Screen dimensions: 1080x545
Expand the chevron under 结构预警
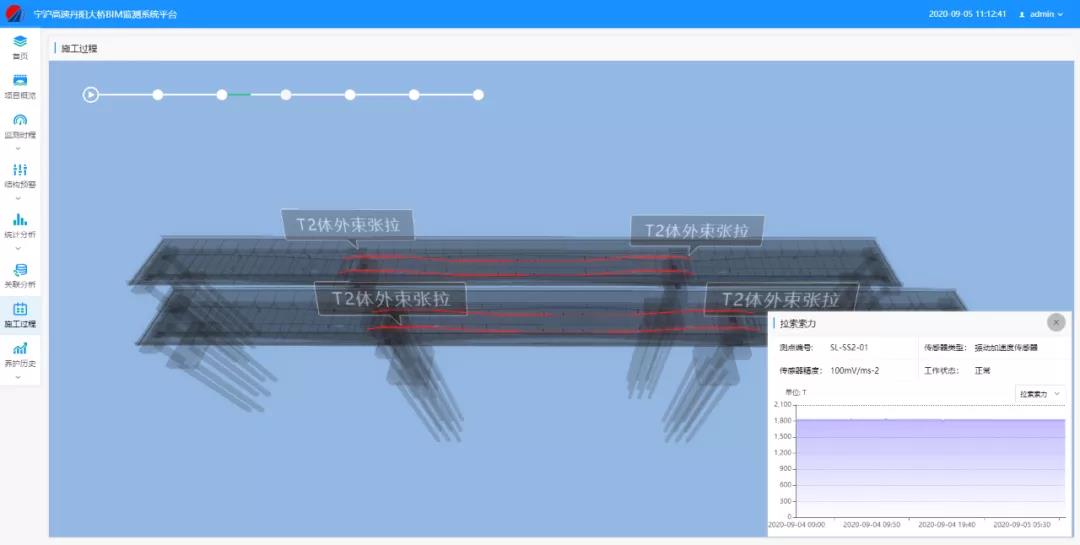pos(20,198)
